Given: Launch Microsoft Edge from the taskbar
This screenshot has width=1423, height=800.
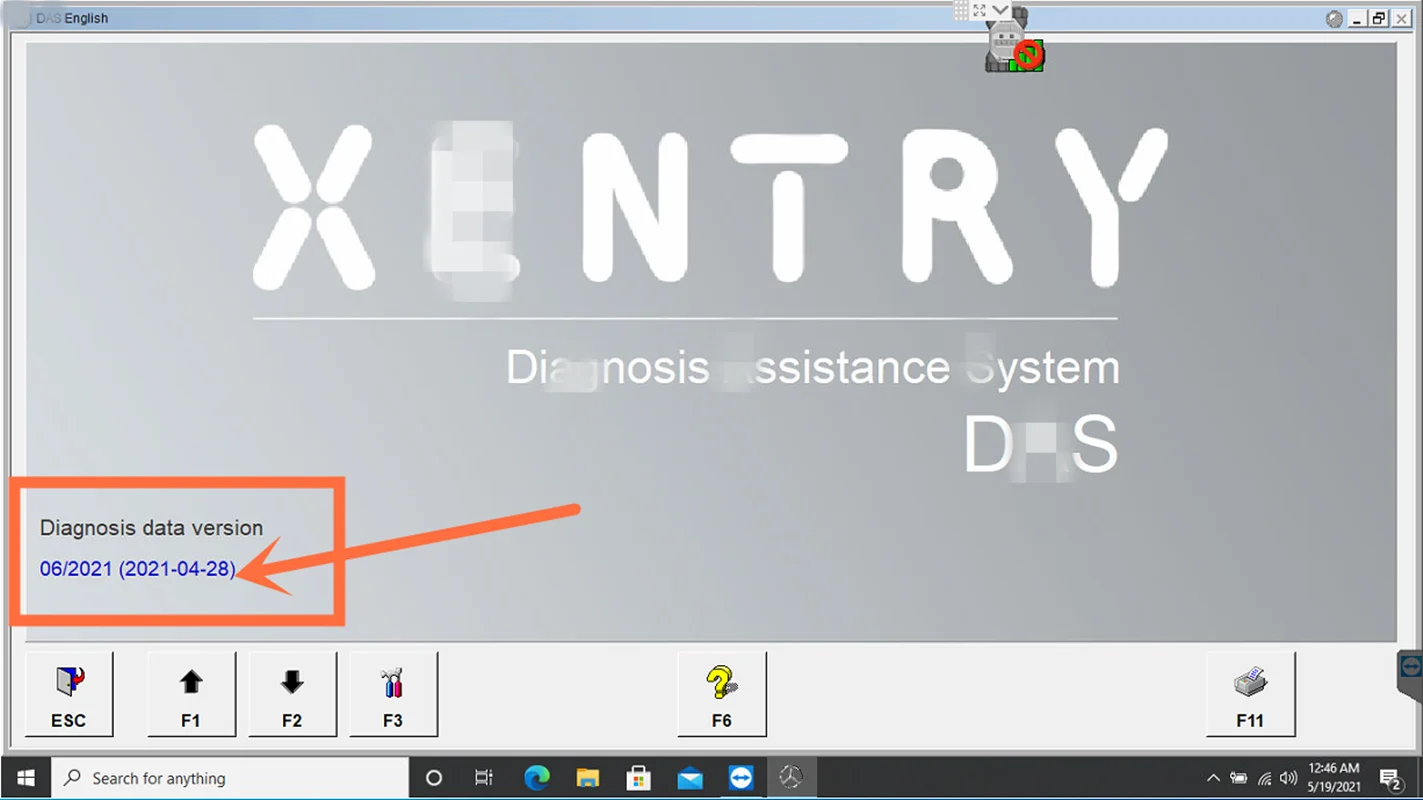Looking at the screenshot, I should (537, 778).
